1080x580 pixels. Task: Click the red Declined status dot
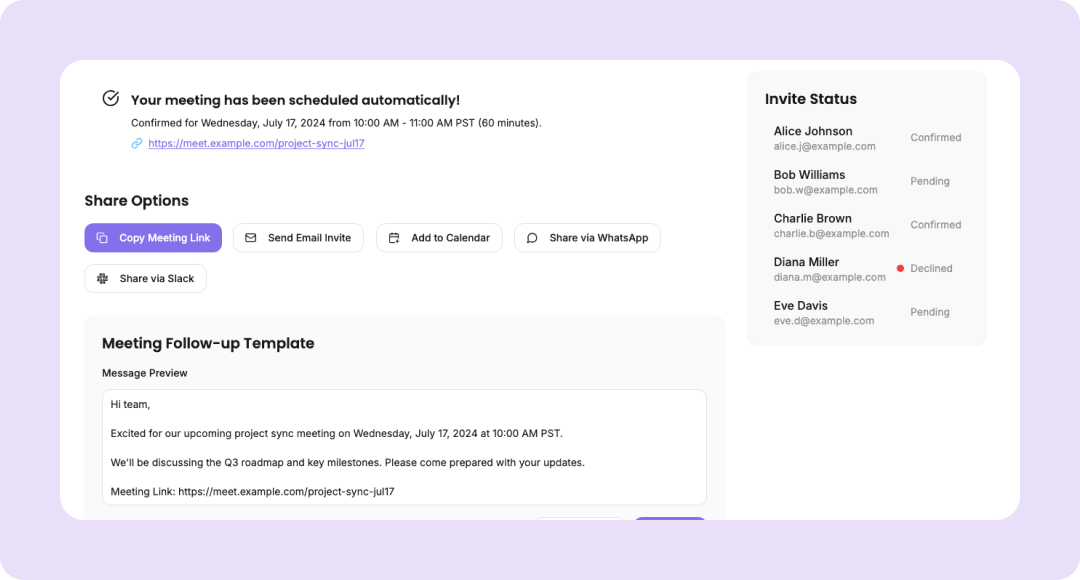click(x=900, y=269)
